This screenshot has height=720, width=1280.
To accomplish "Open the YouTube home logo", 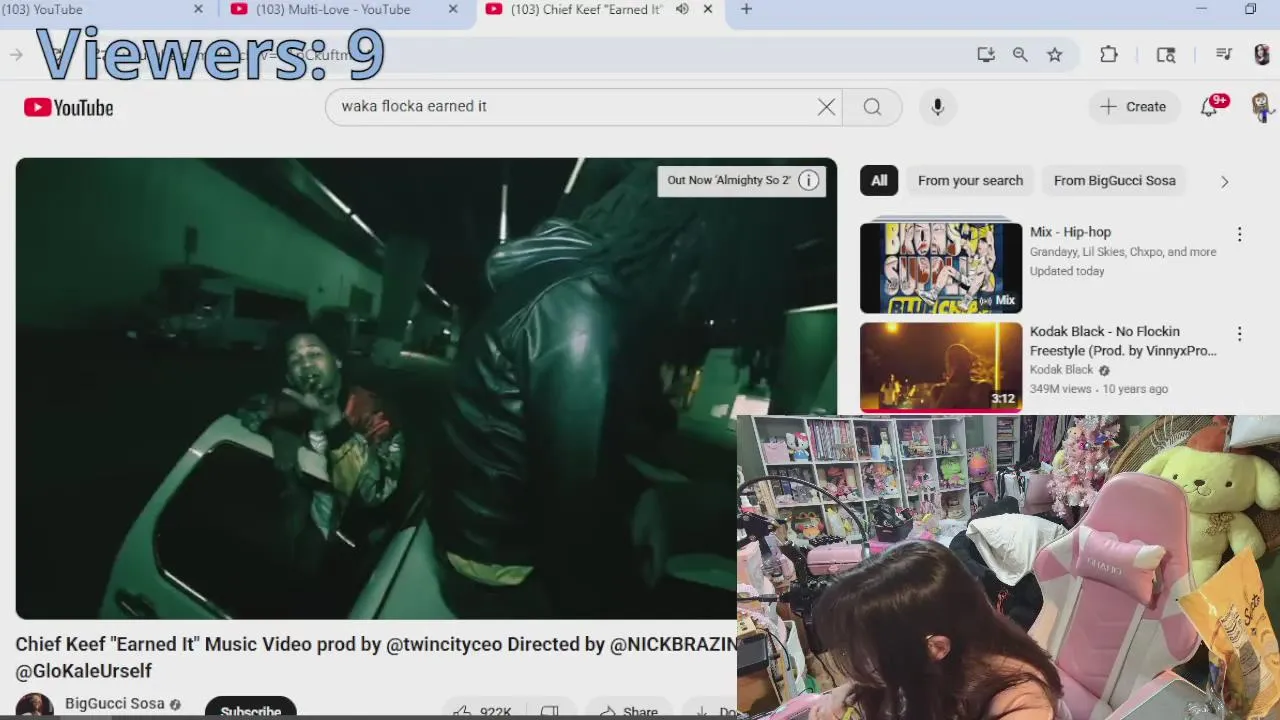I will coord(69,107).
